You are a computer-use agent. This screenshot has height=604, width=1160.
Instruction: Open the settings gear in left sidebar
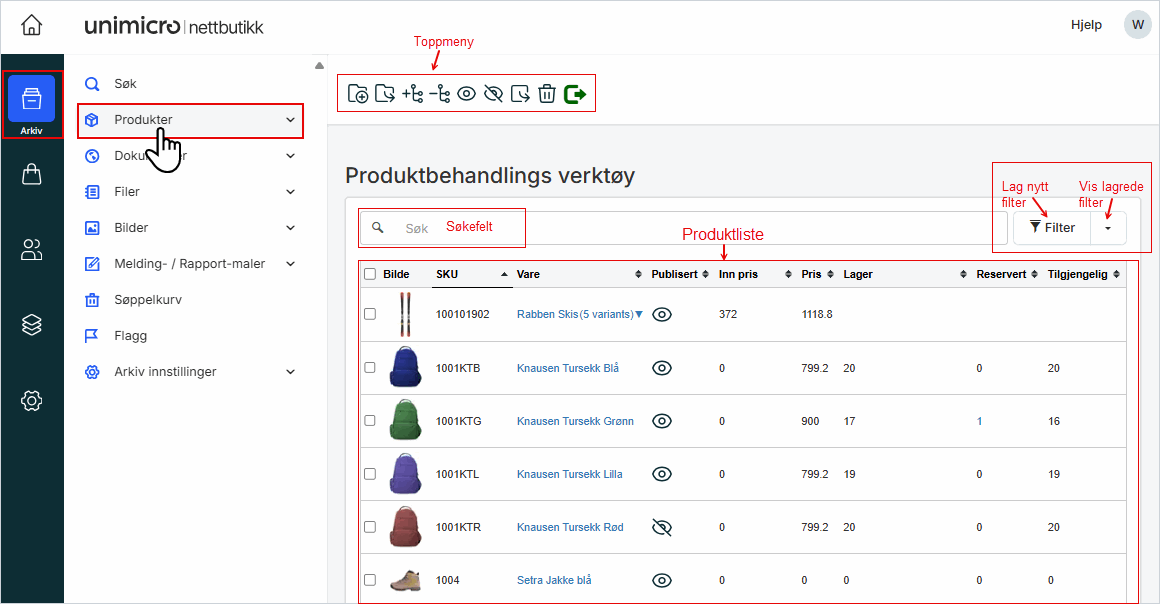point(31,401)
